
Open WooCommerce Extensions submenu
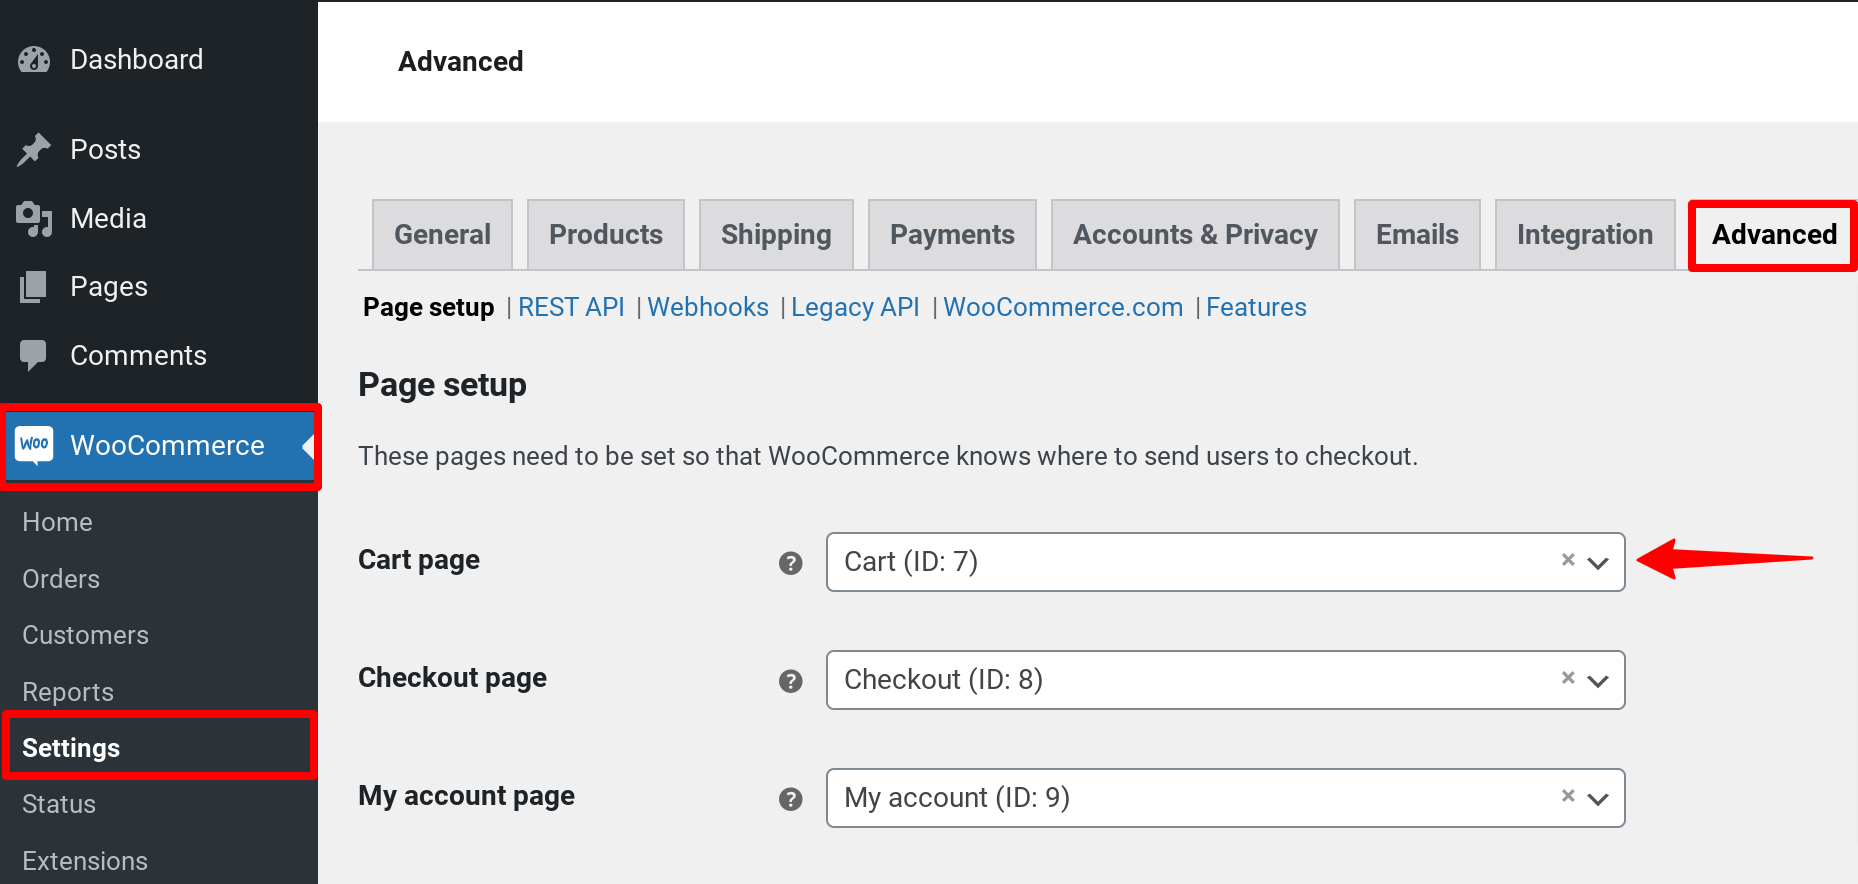[x=85, y=861]
